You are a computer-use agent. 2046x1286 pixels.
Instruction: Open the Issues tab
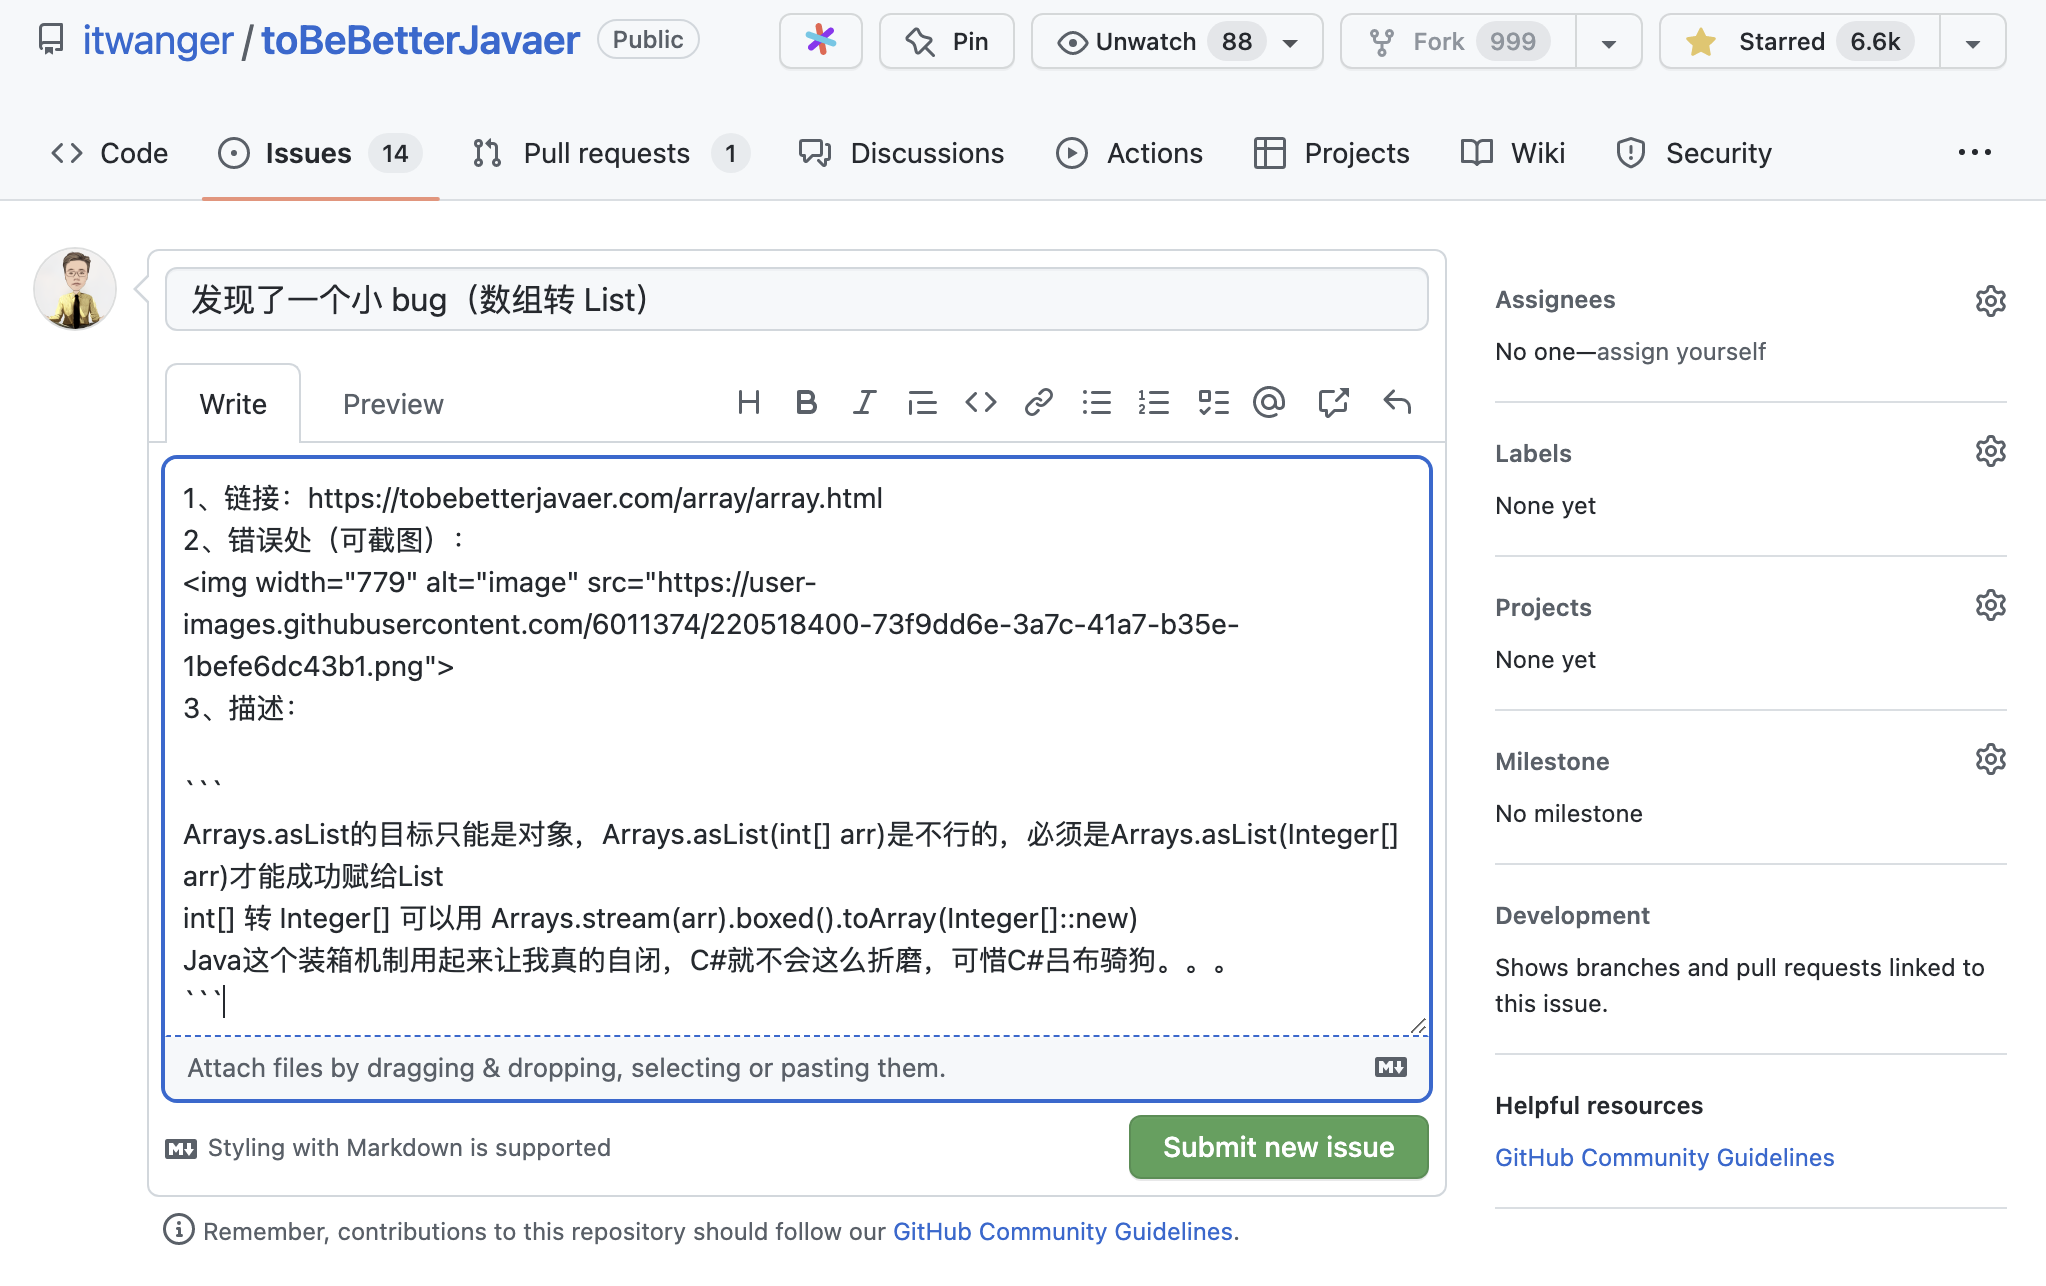point(320,153)
